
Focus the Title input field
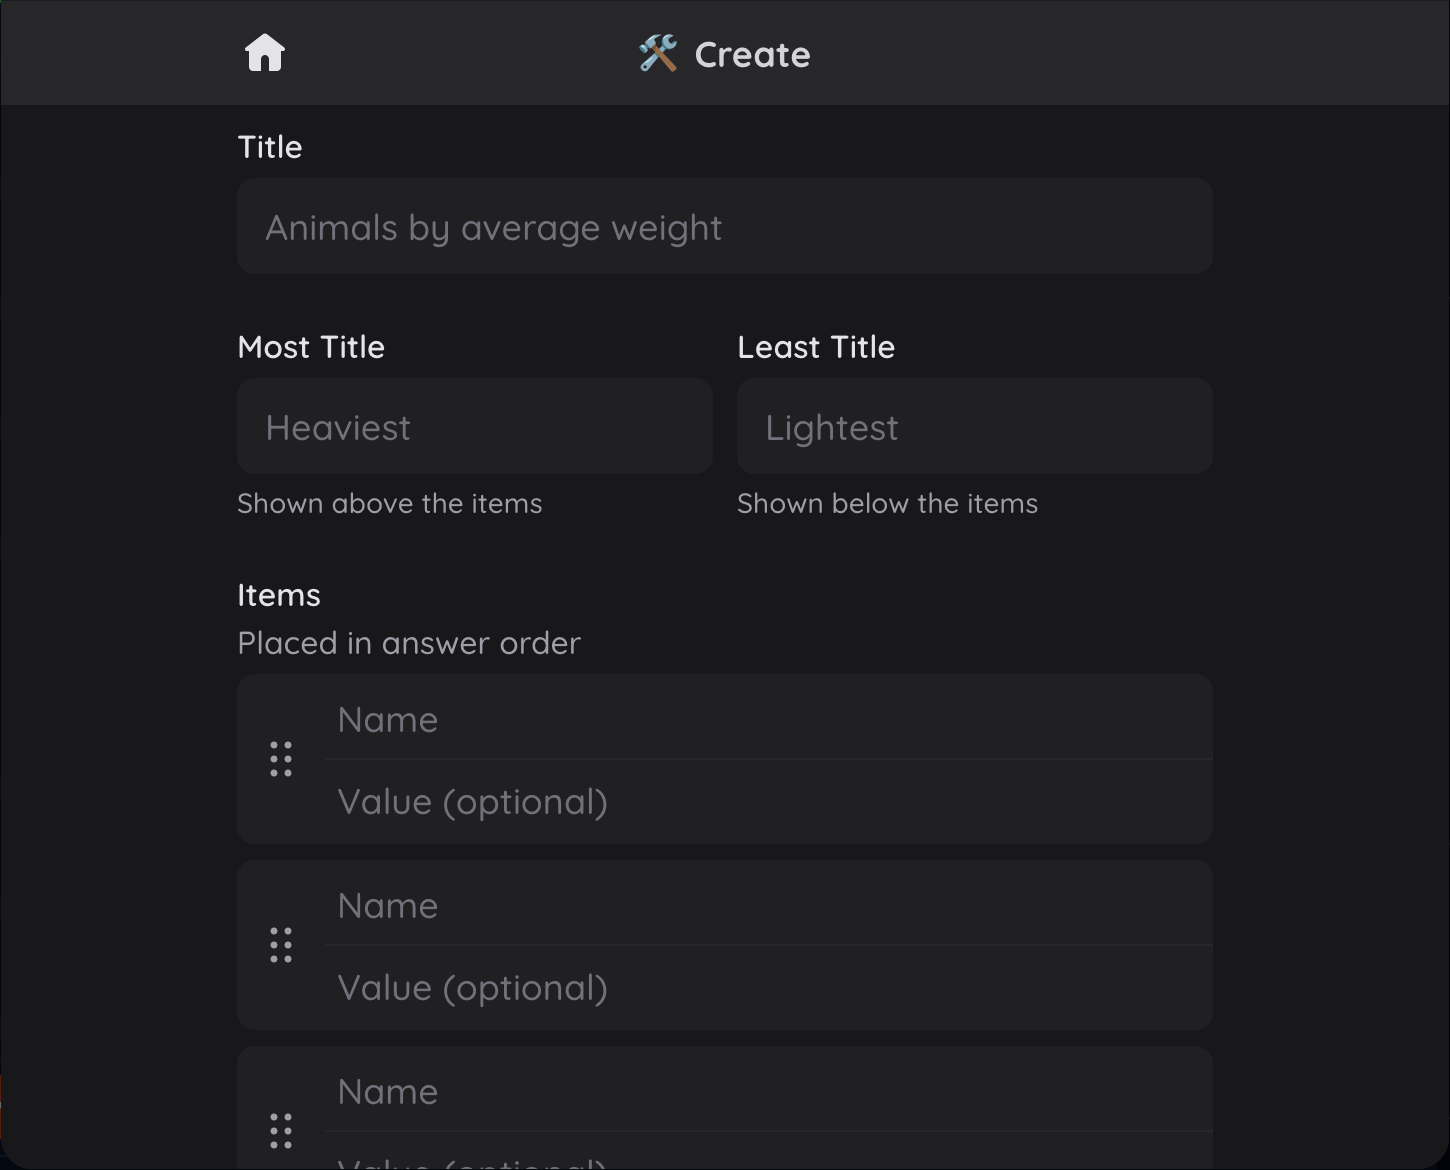point(724,227)
